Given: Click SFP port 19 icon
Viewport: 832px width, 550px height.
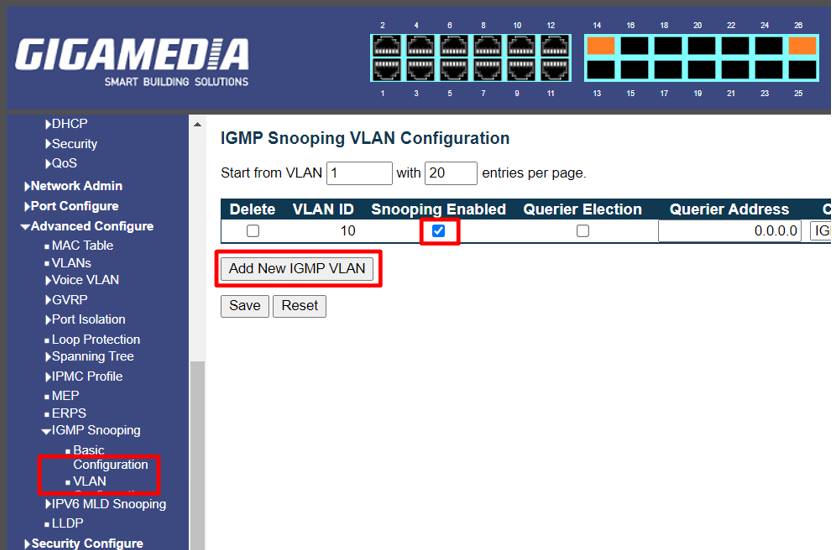Looking at the screenshot, I should (x=701, y=70).
